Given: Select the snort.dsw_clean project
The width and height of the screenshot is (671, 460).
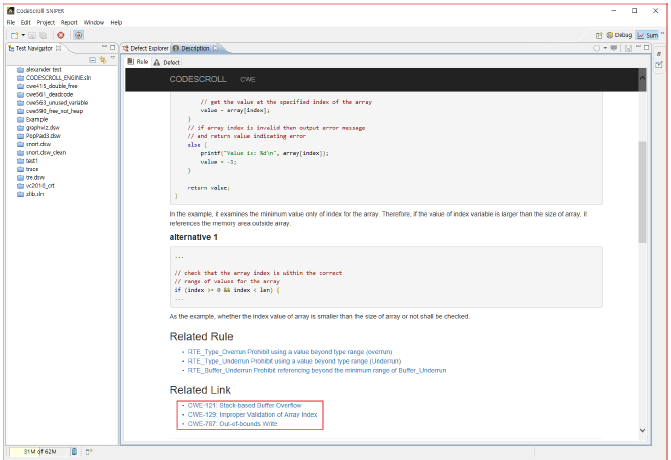Looking at the screenshot, I should click(x=42, y=152).
